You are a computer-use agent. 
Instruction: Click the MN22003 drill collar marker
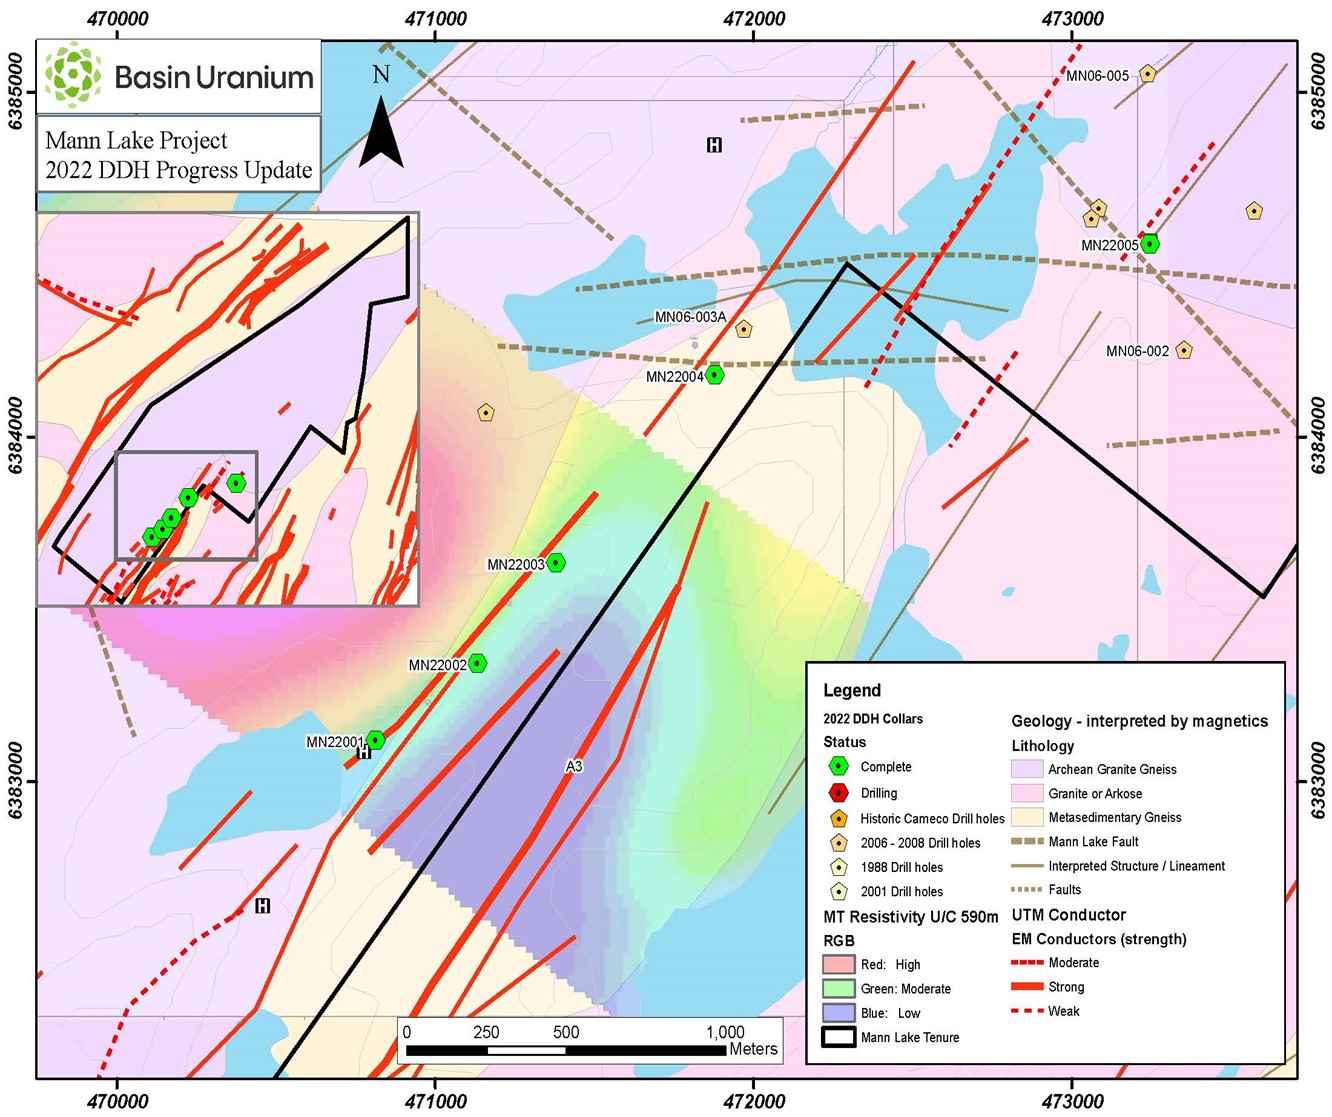556,563
